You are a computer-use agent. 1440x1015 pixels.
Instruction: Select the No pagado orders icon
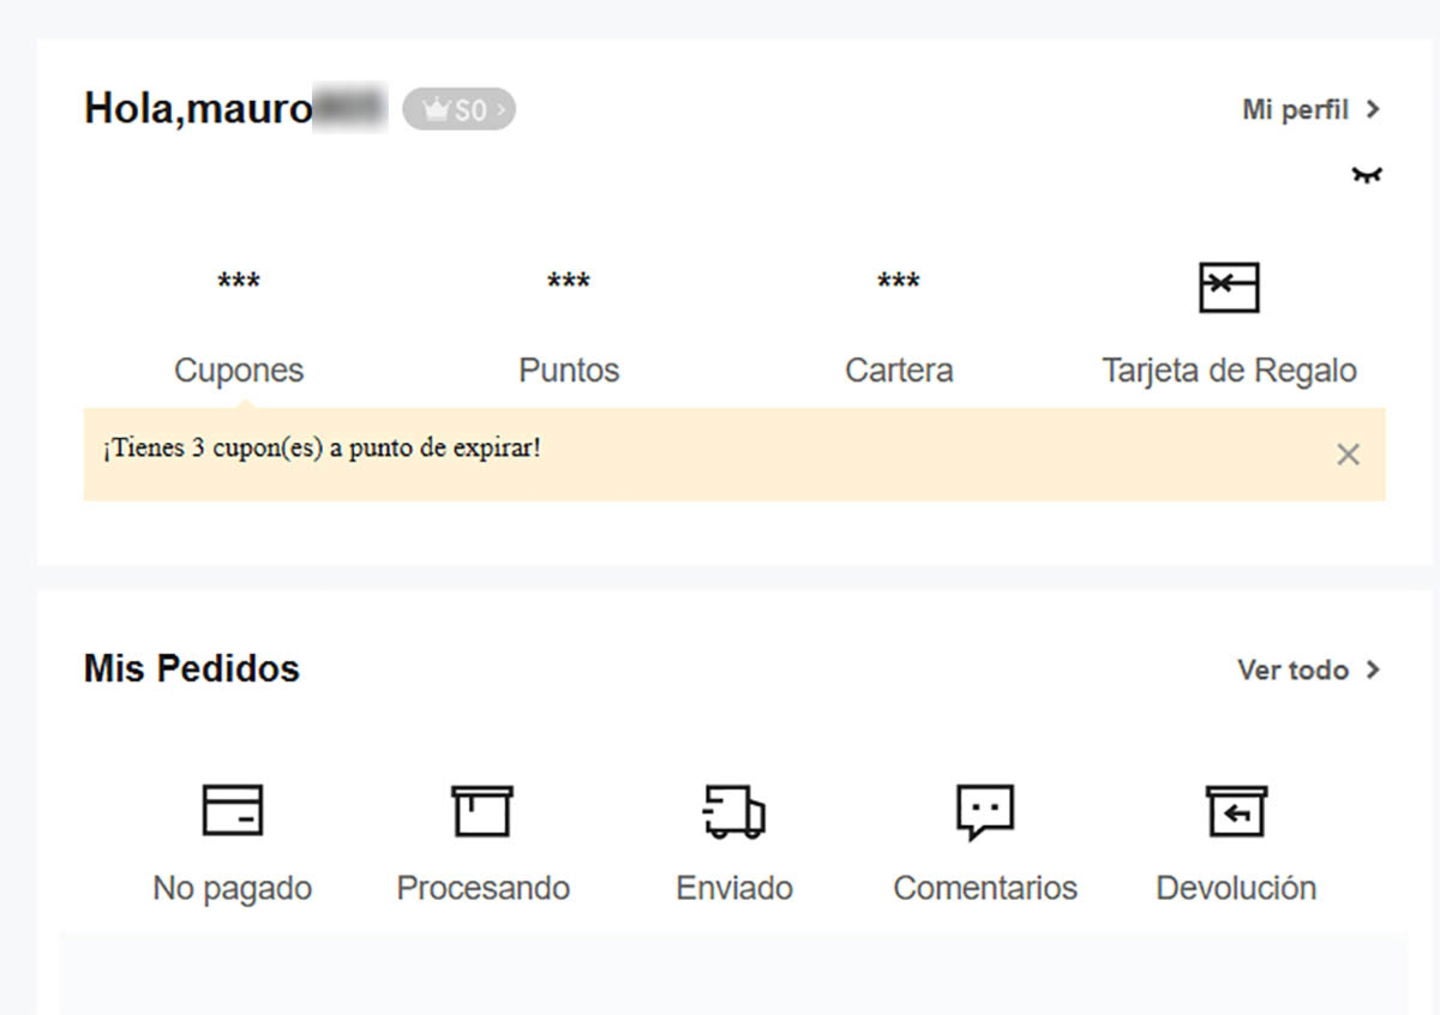(x=231, y=812)
